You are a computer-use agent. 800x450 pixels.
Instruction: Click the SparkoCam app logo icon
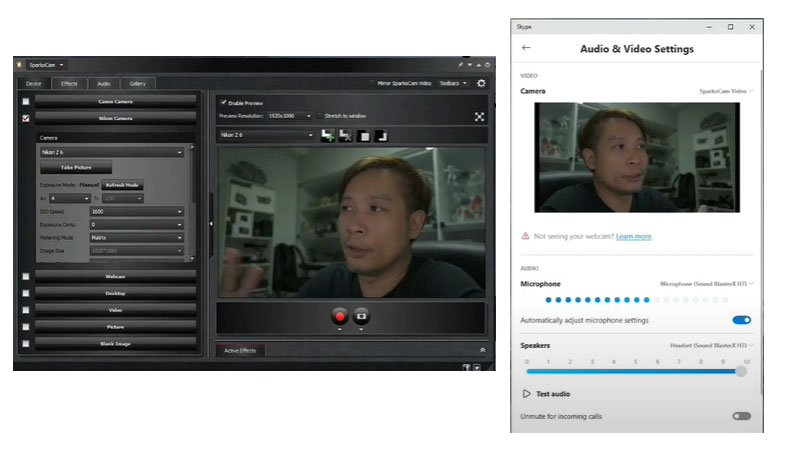19,65
